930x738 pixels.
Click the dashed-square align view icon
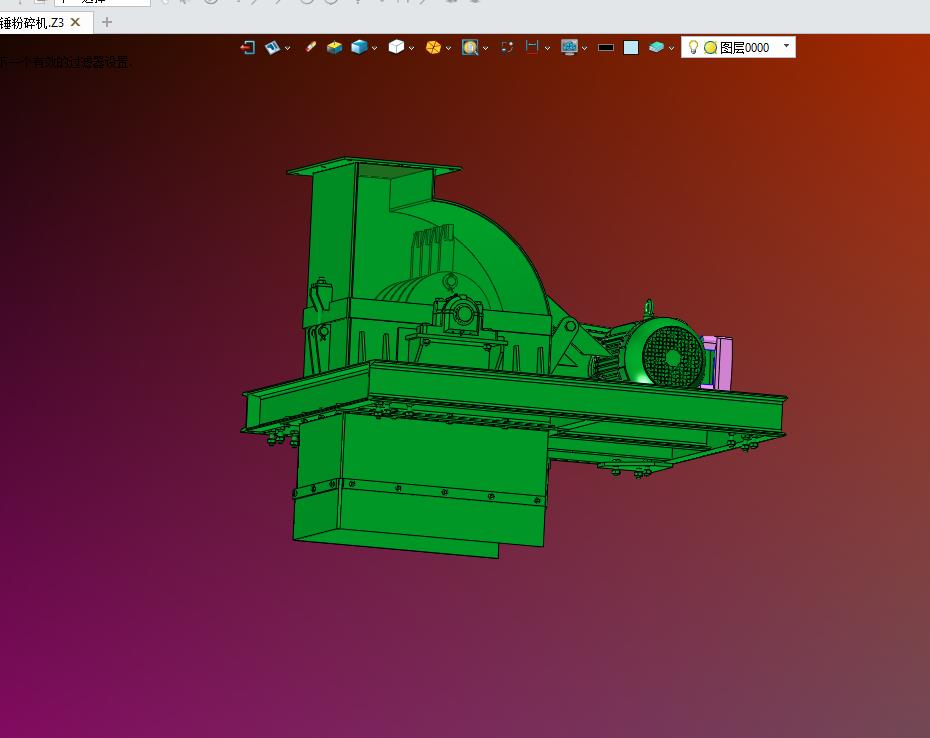(507, 47)
